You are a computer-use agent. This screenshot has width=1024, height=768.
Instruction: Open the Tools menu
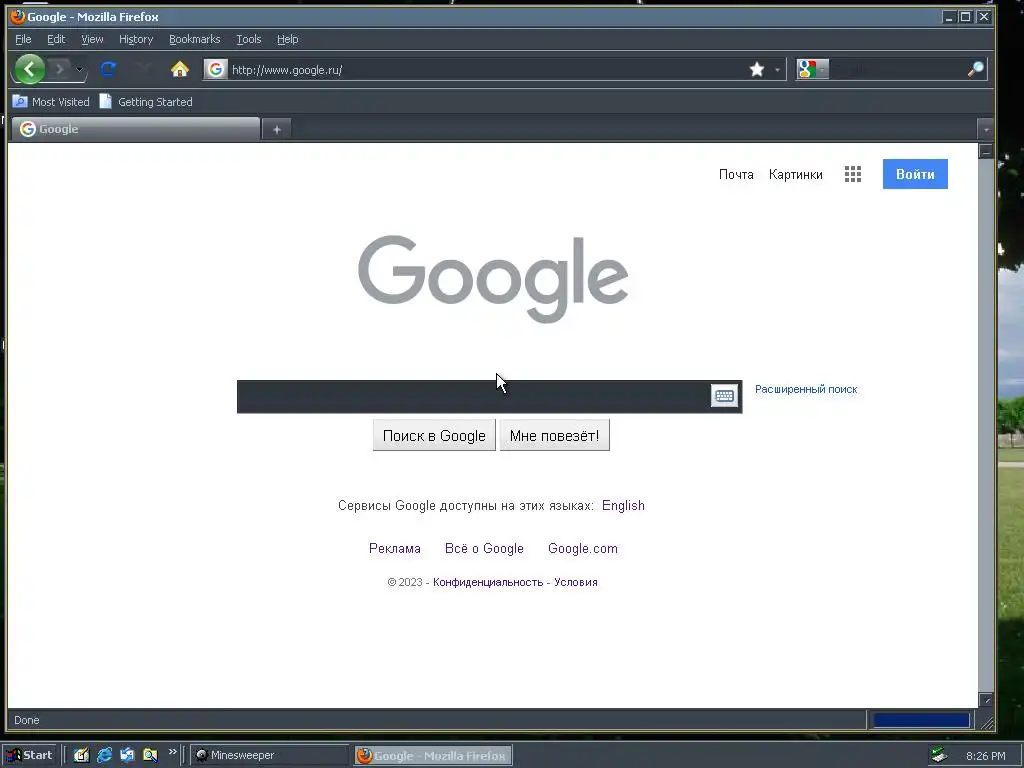tap(249, 39)
